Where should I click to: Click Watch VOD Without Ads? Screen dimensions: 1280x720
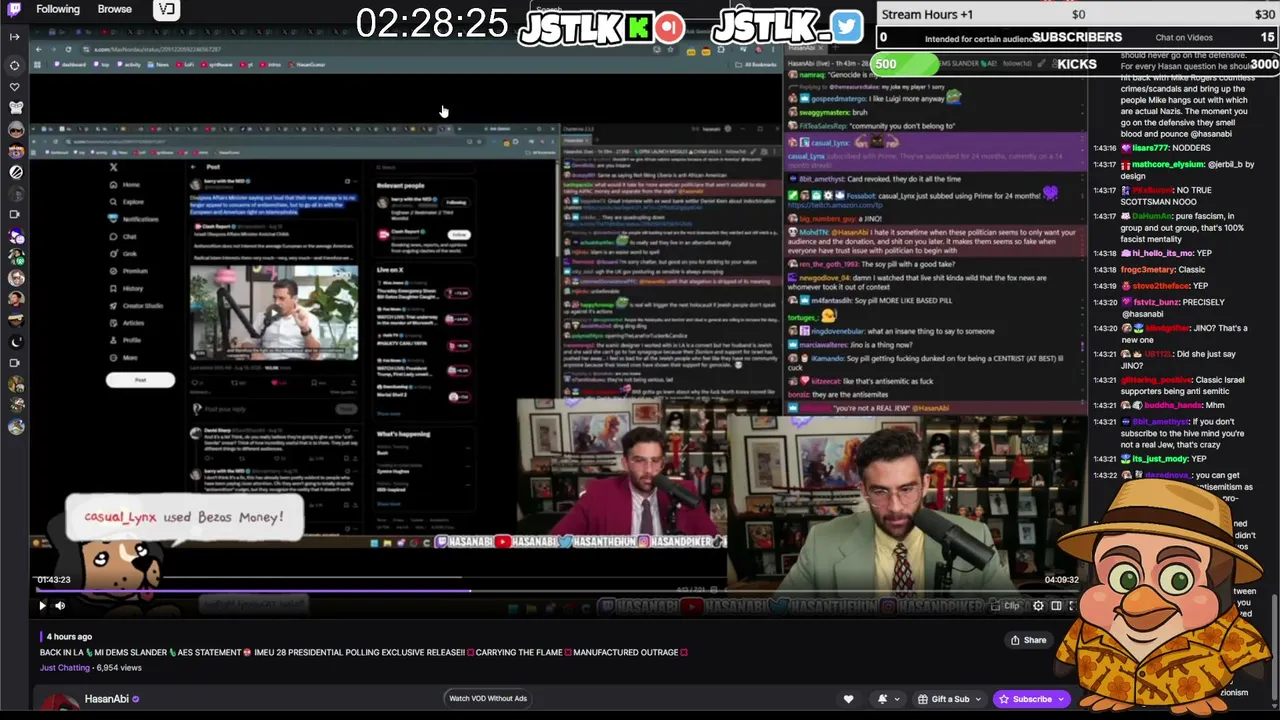tap(488, 698)
